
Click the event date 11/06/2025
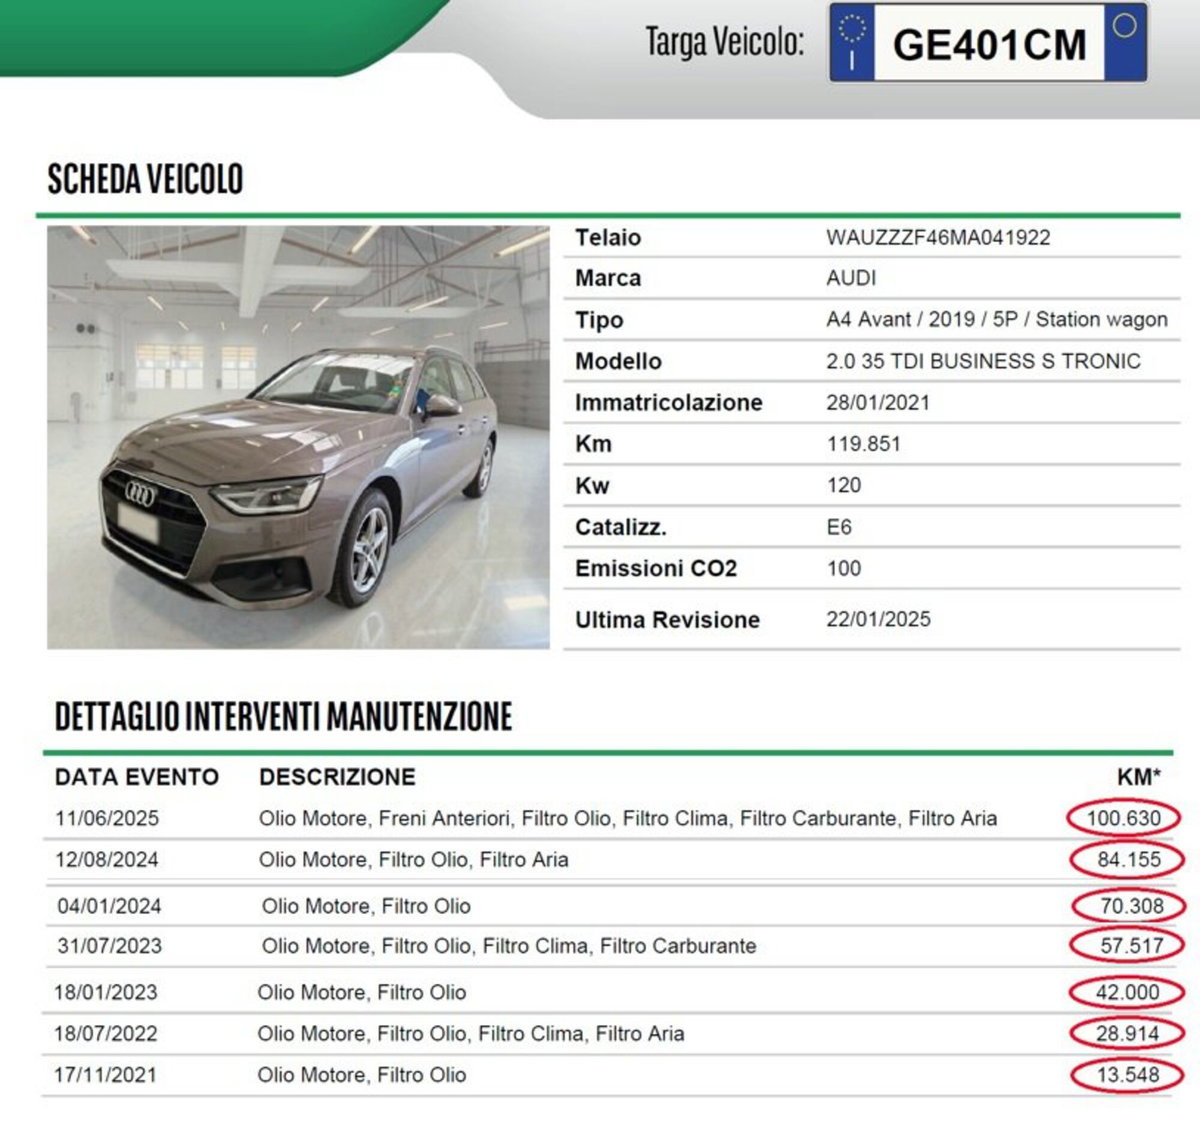107,818
